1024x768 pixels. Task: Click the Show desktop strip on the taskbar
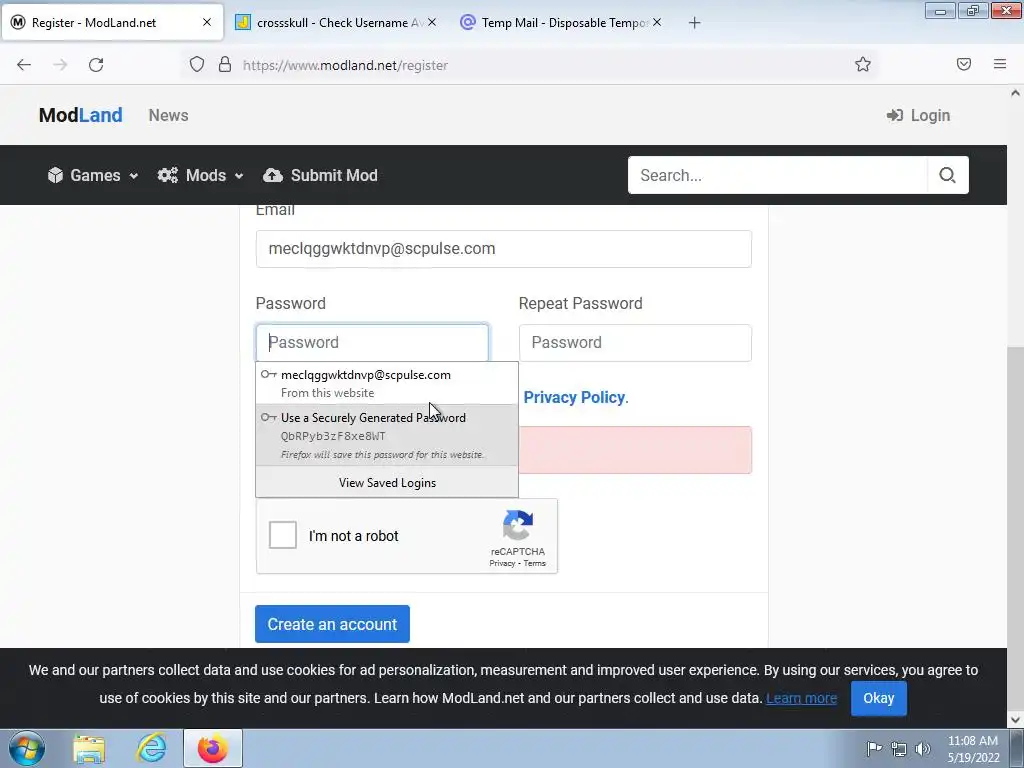pos(1017,748)
